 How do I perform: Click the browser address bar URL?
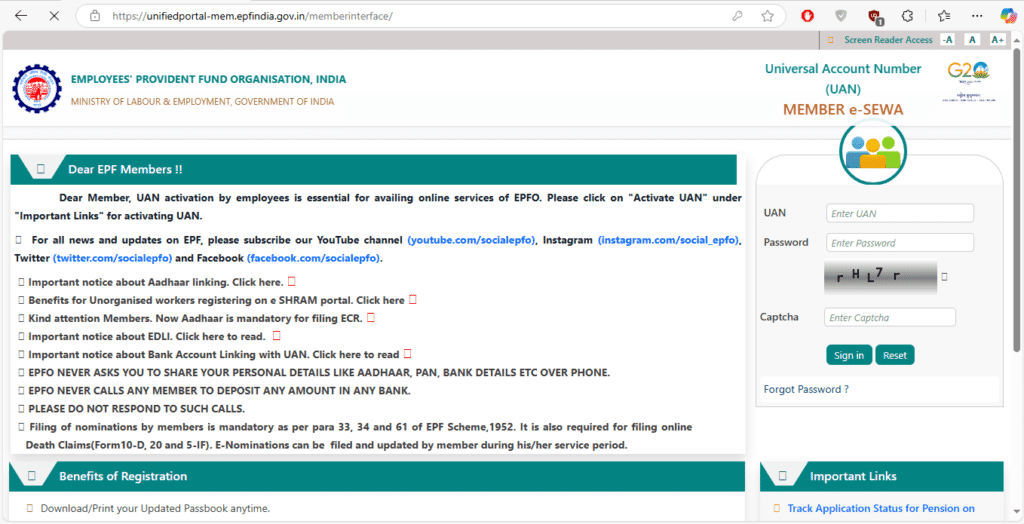point(252,16)
